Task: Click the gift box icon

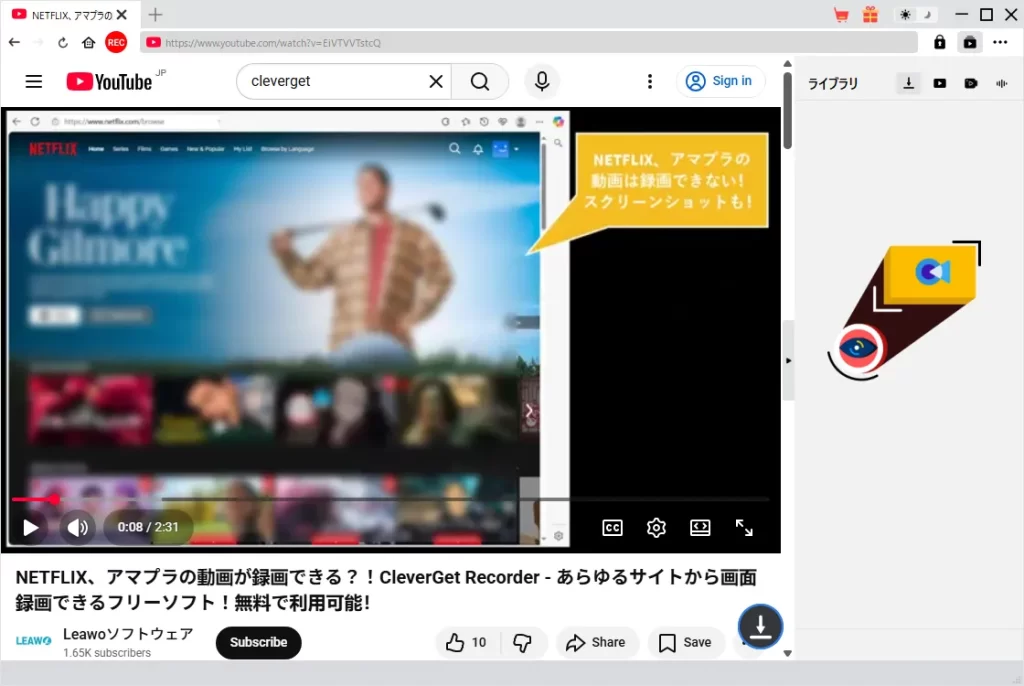Action: [x=870, y=15]
